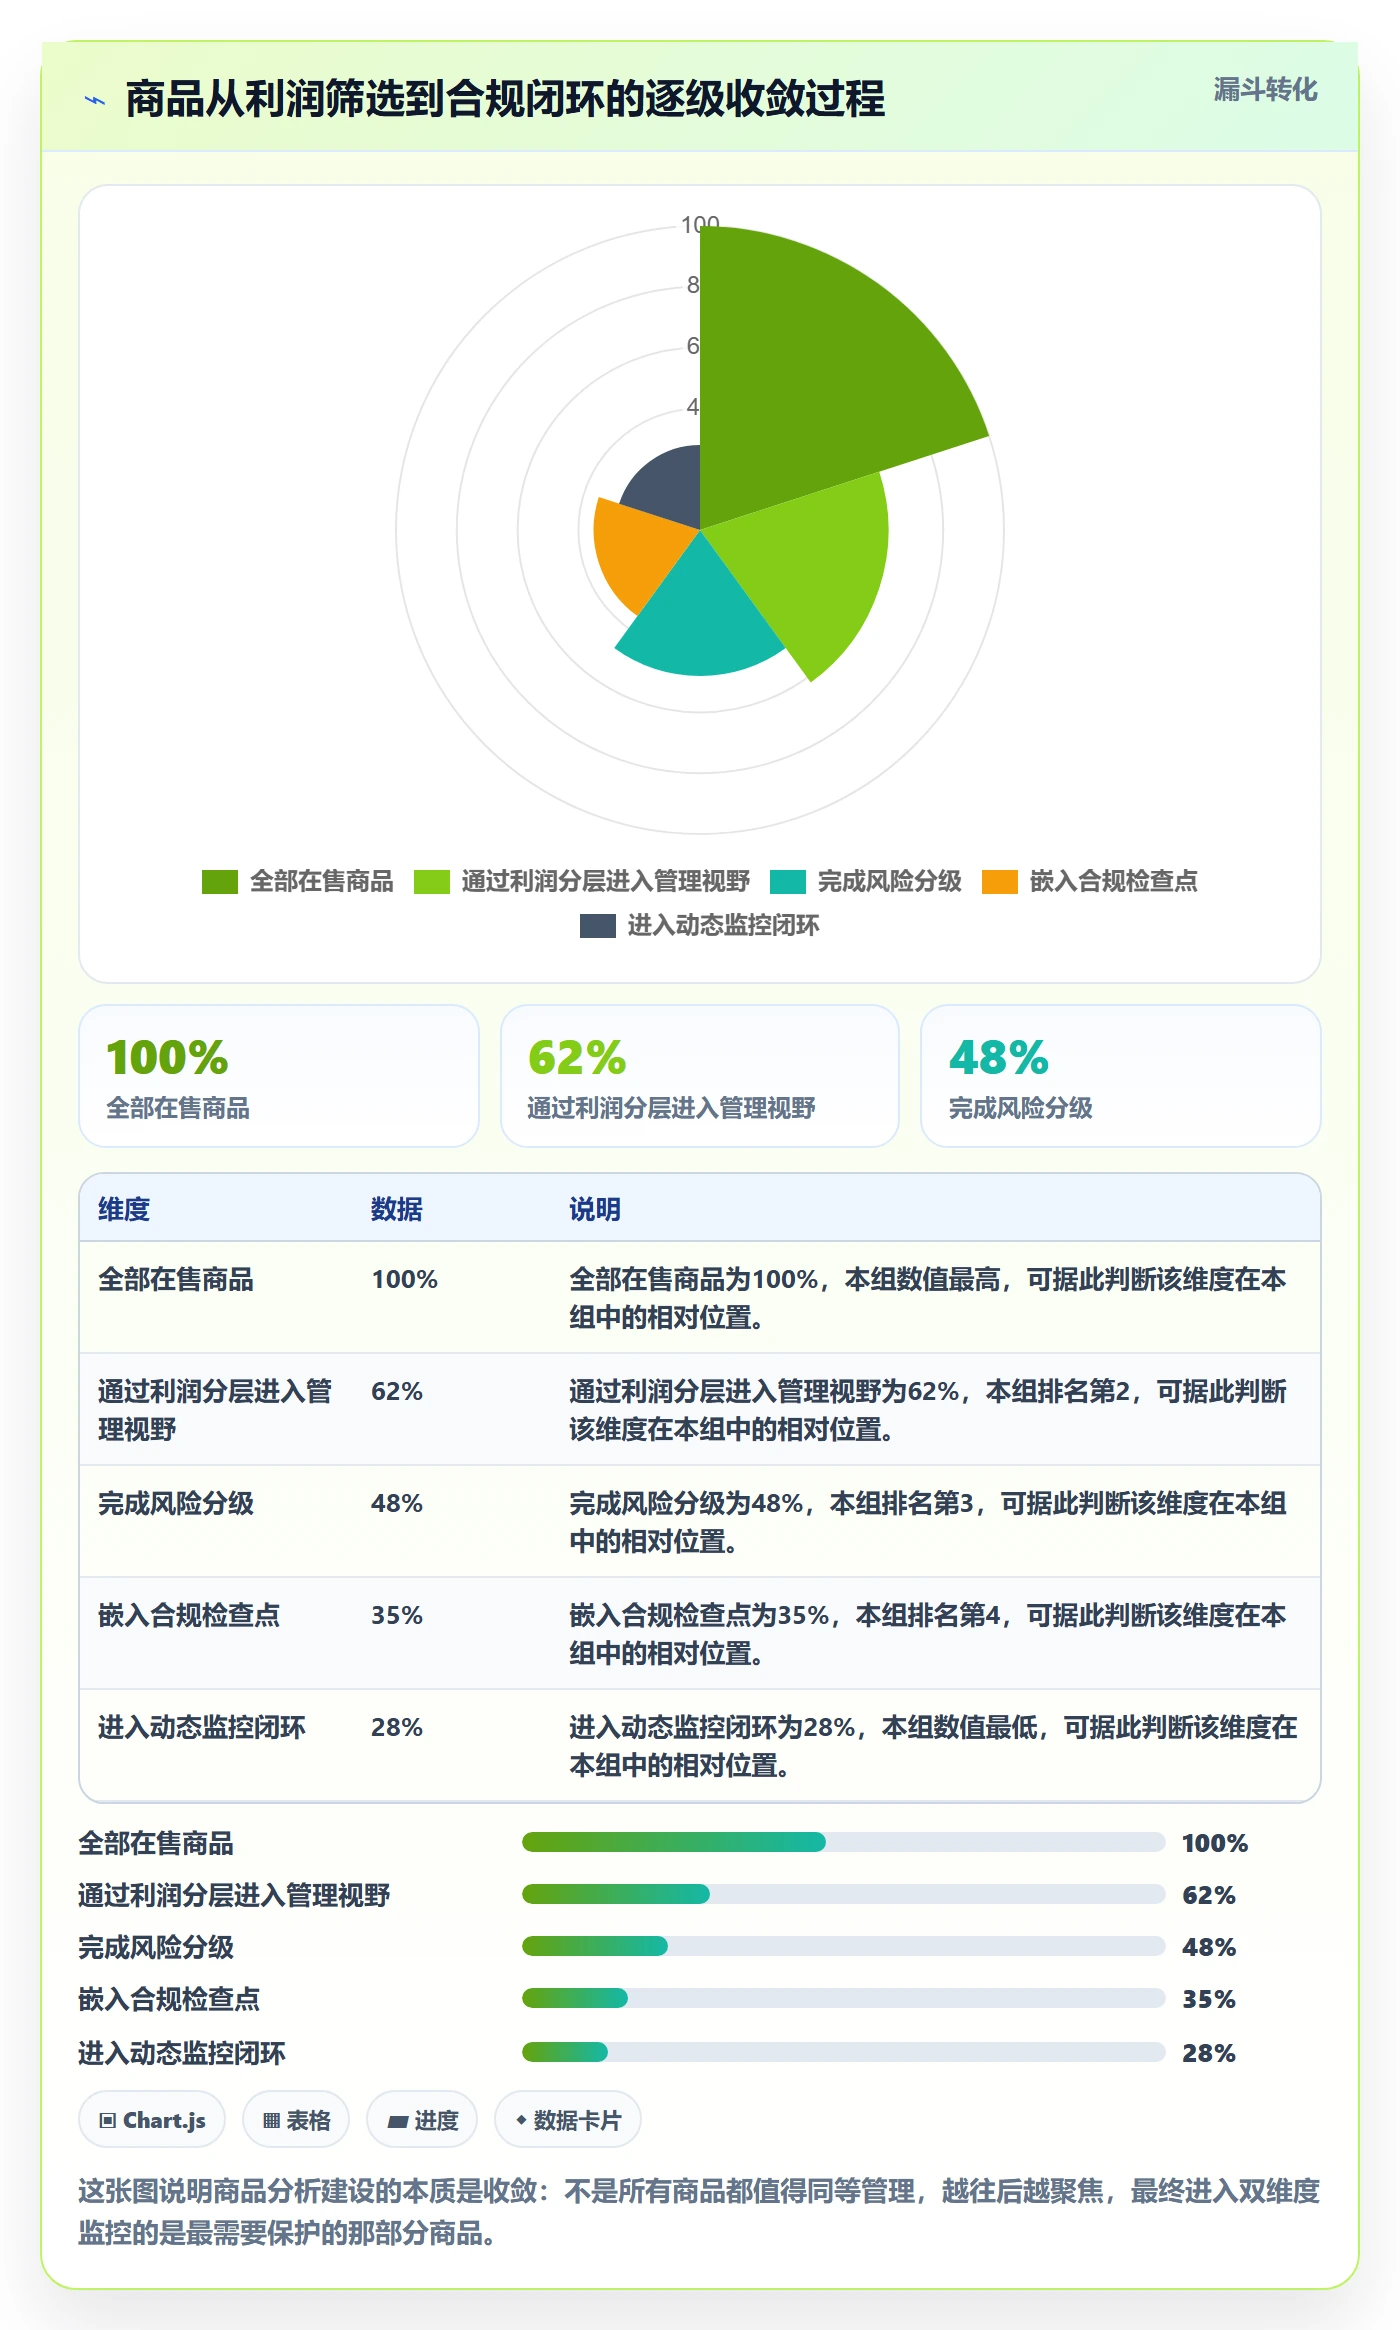Select the 100% 全部在售商品 stat card

pyautogui.click(x=279, y=1076)
